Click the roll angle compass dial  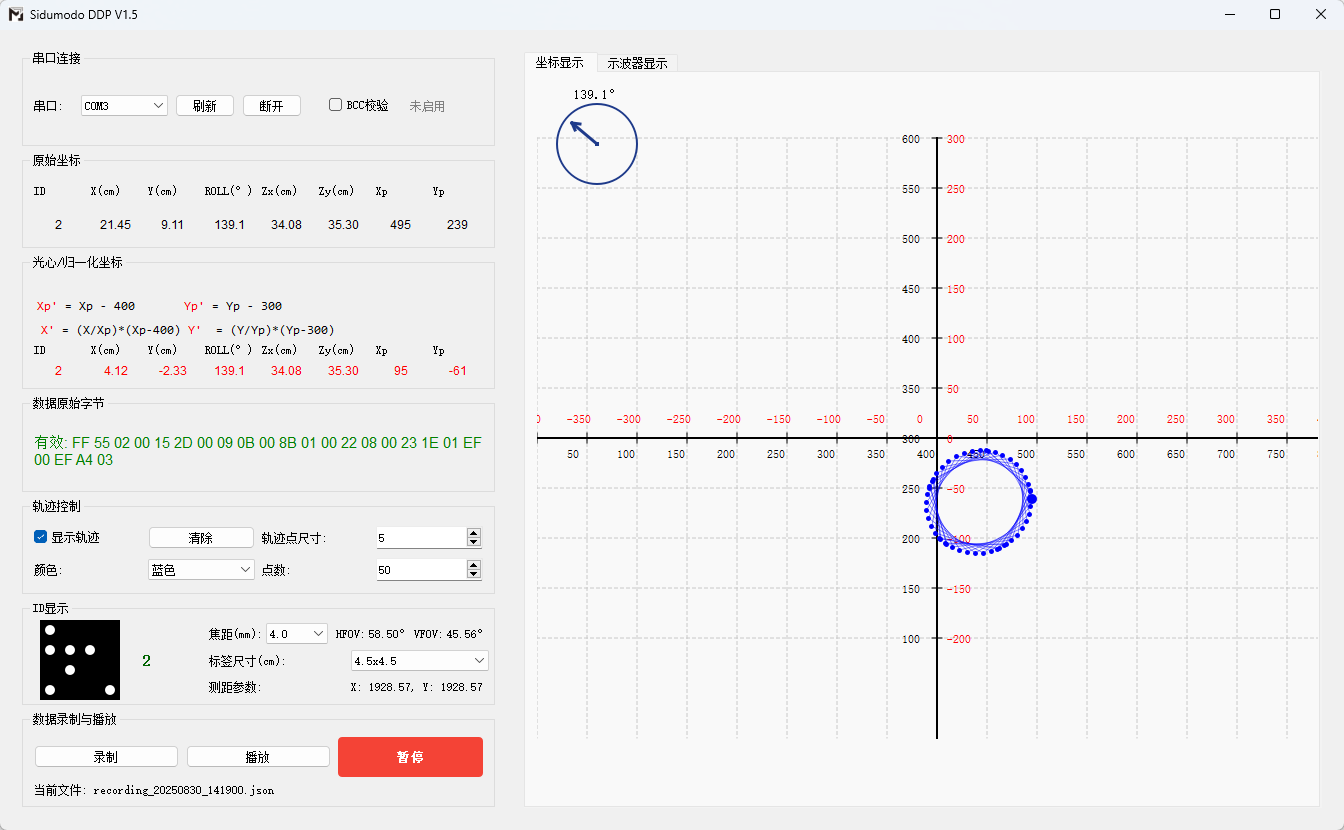pyautogui.click(x=596, y=144)
